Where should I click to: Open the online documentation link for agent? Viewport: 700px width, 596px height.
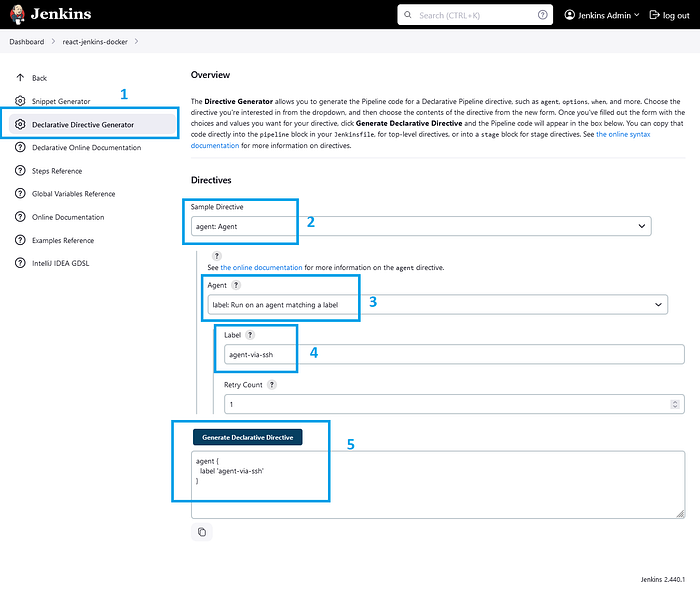(x=261, y=267)
